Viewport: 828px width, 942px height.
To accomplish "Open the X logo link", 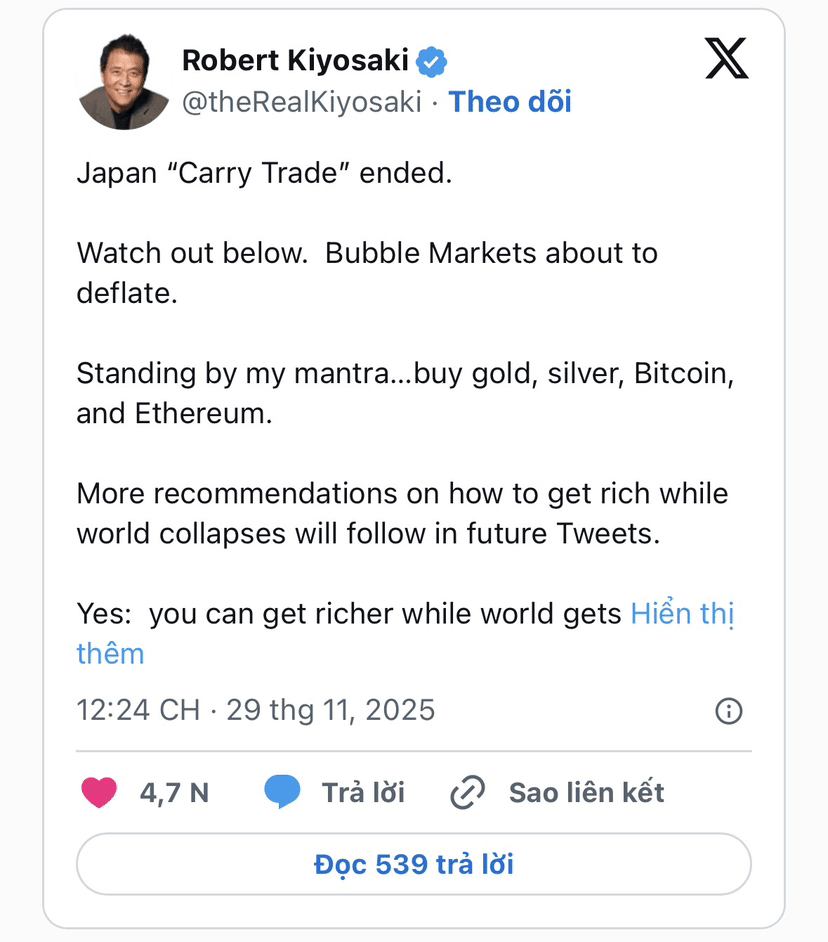I will 726,61.
